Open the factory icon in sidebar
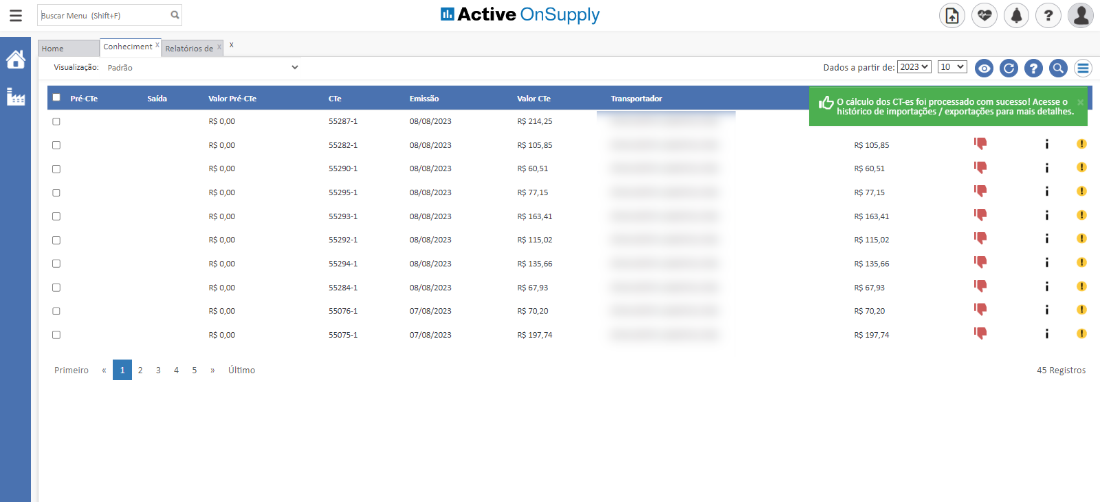Image resolution: width=1100 pixels, height=502 pixels. (x=15, y=97)
